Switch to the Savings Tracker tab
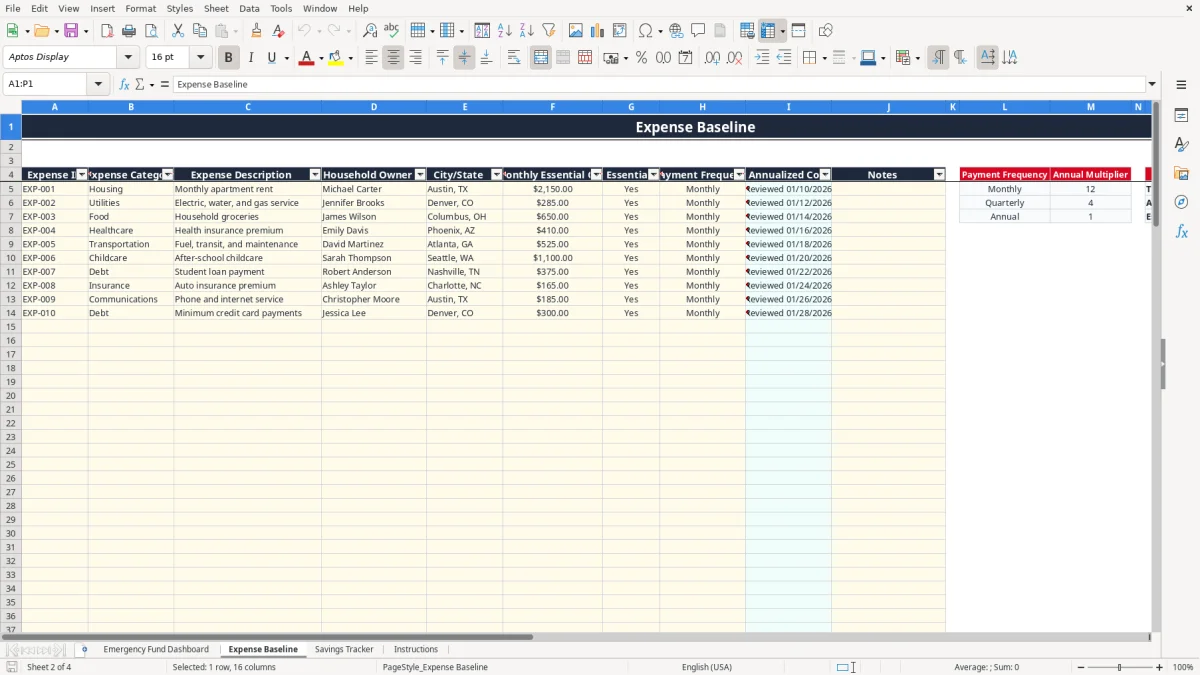The height and width of the screenshot is (675, 1200). pos(344,650)
